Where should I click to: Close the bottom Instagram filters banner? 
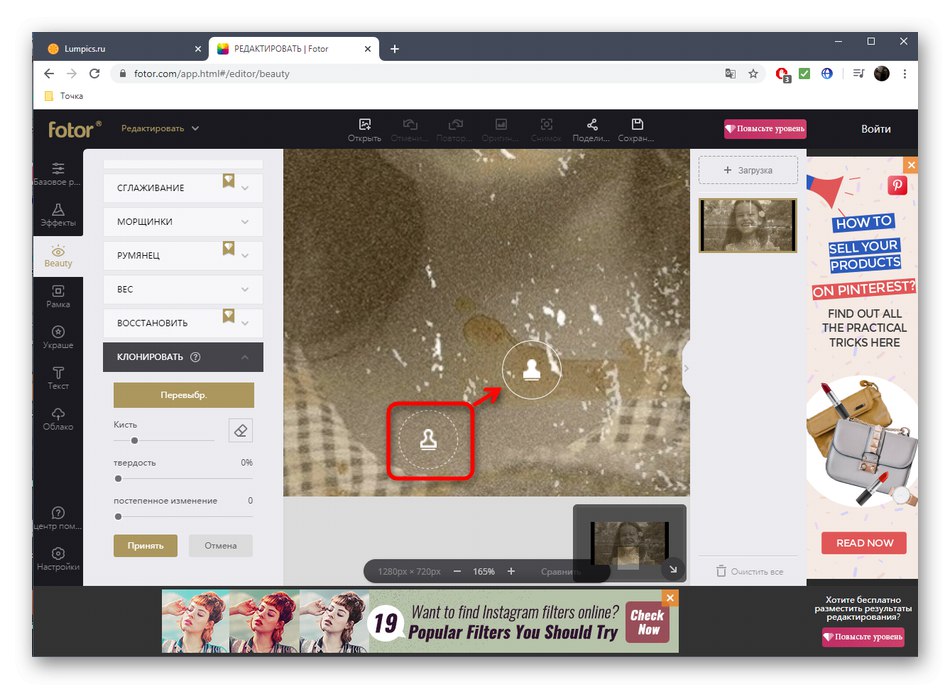click(670, 598)
